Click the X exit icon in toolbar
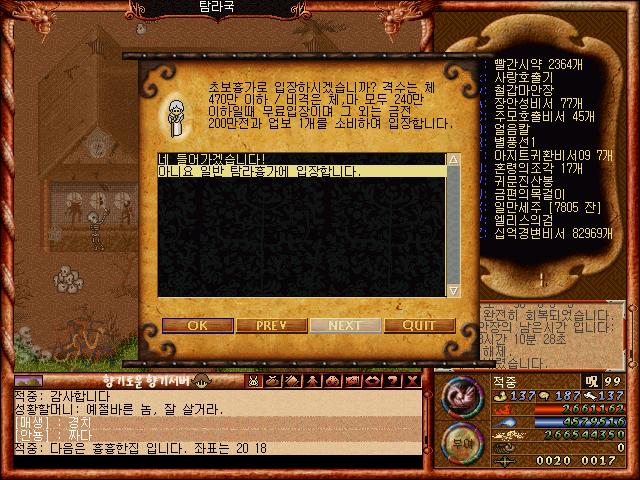Screen dimensions: 640x480 (x=413, y=381)
